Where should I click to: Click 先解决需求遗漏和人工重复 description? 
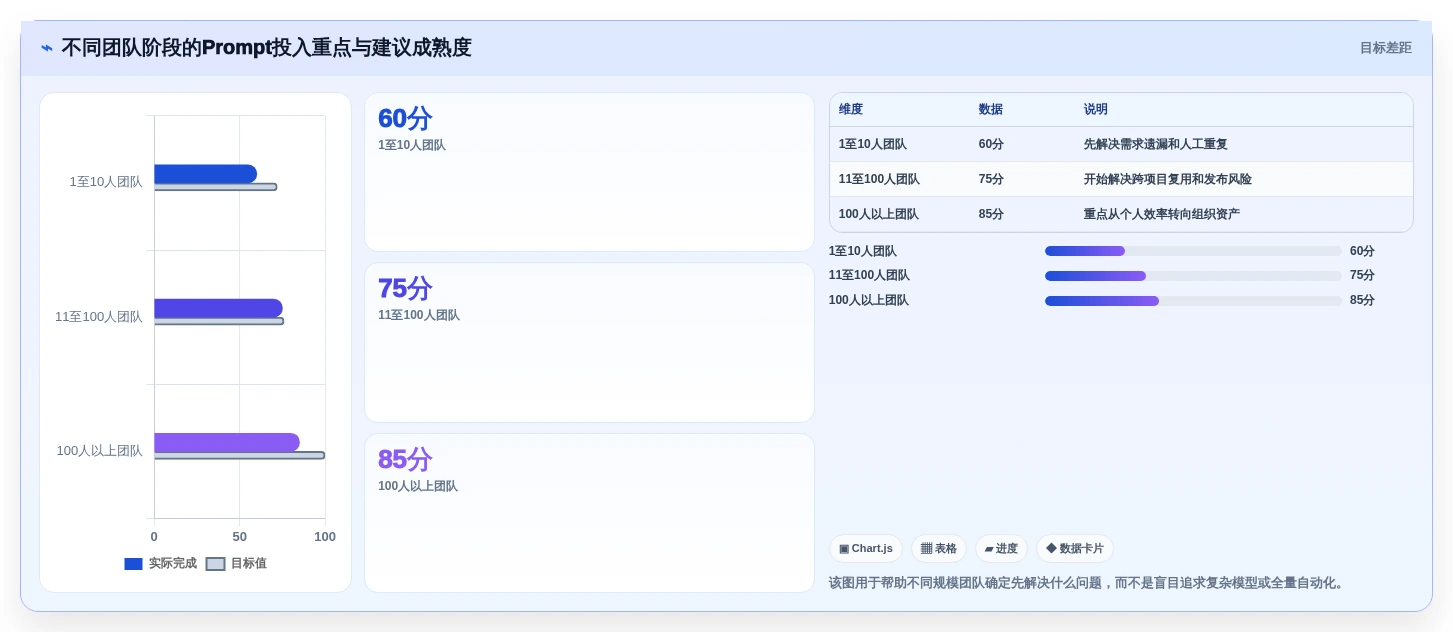(1156, 144)
